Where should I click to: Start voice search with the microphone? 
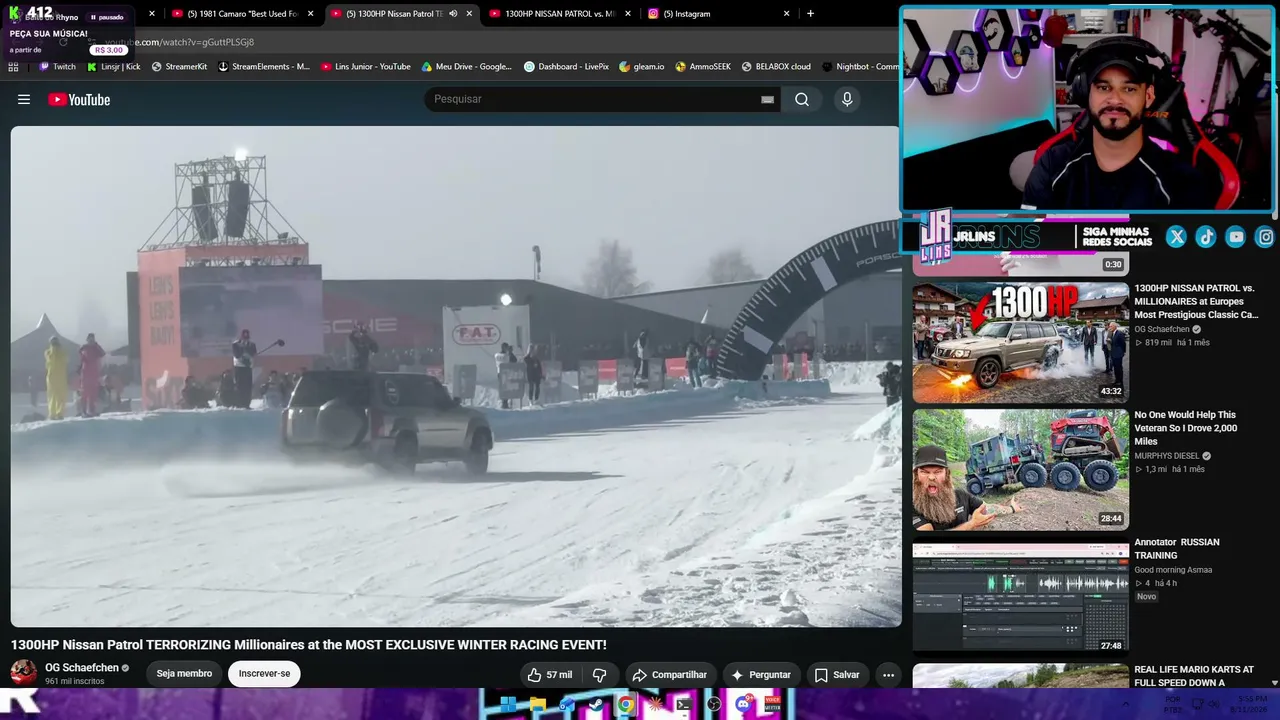click(x=847, y=99)
